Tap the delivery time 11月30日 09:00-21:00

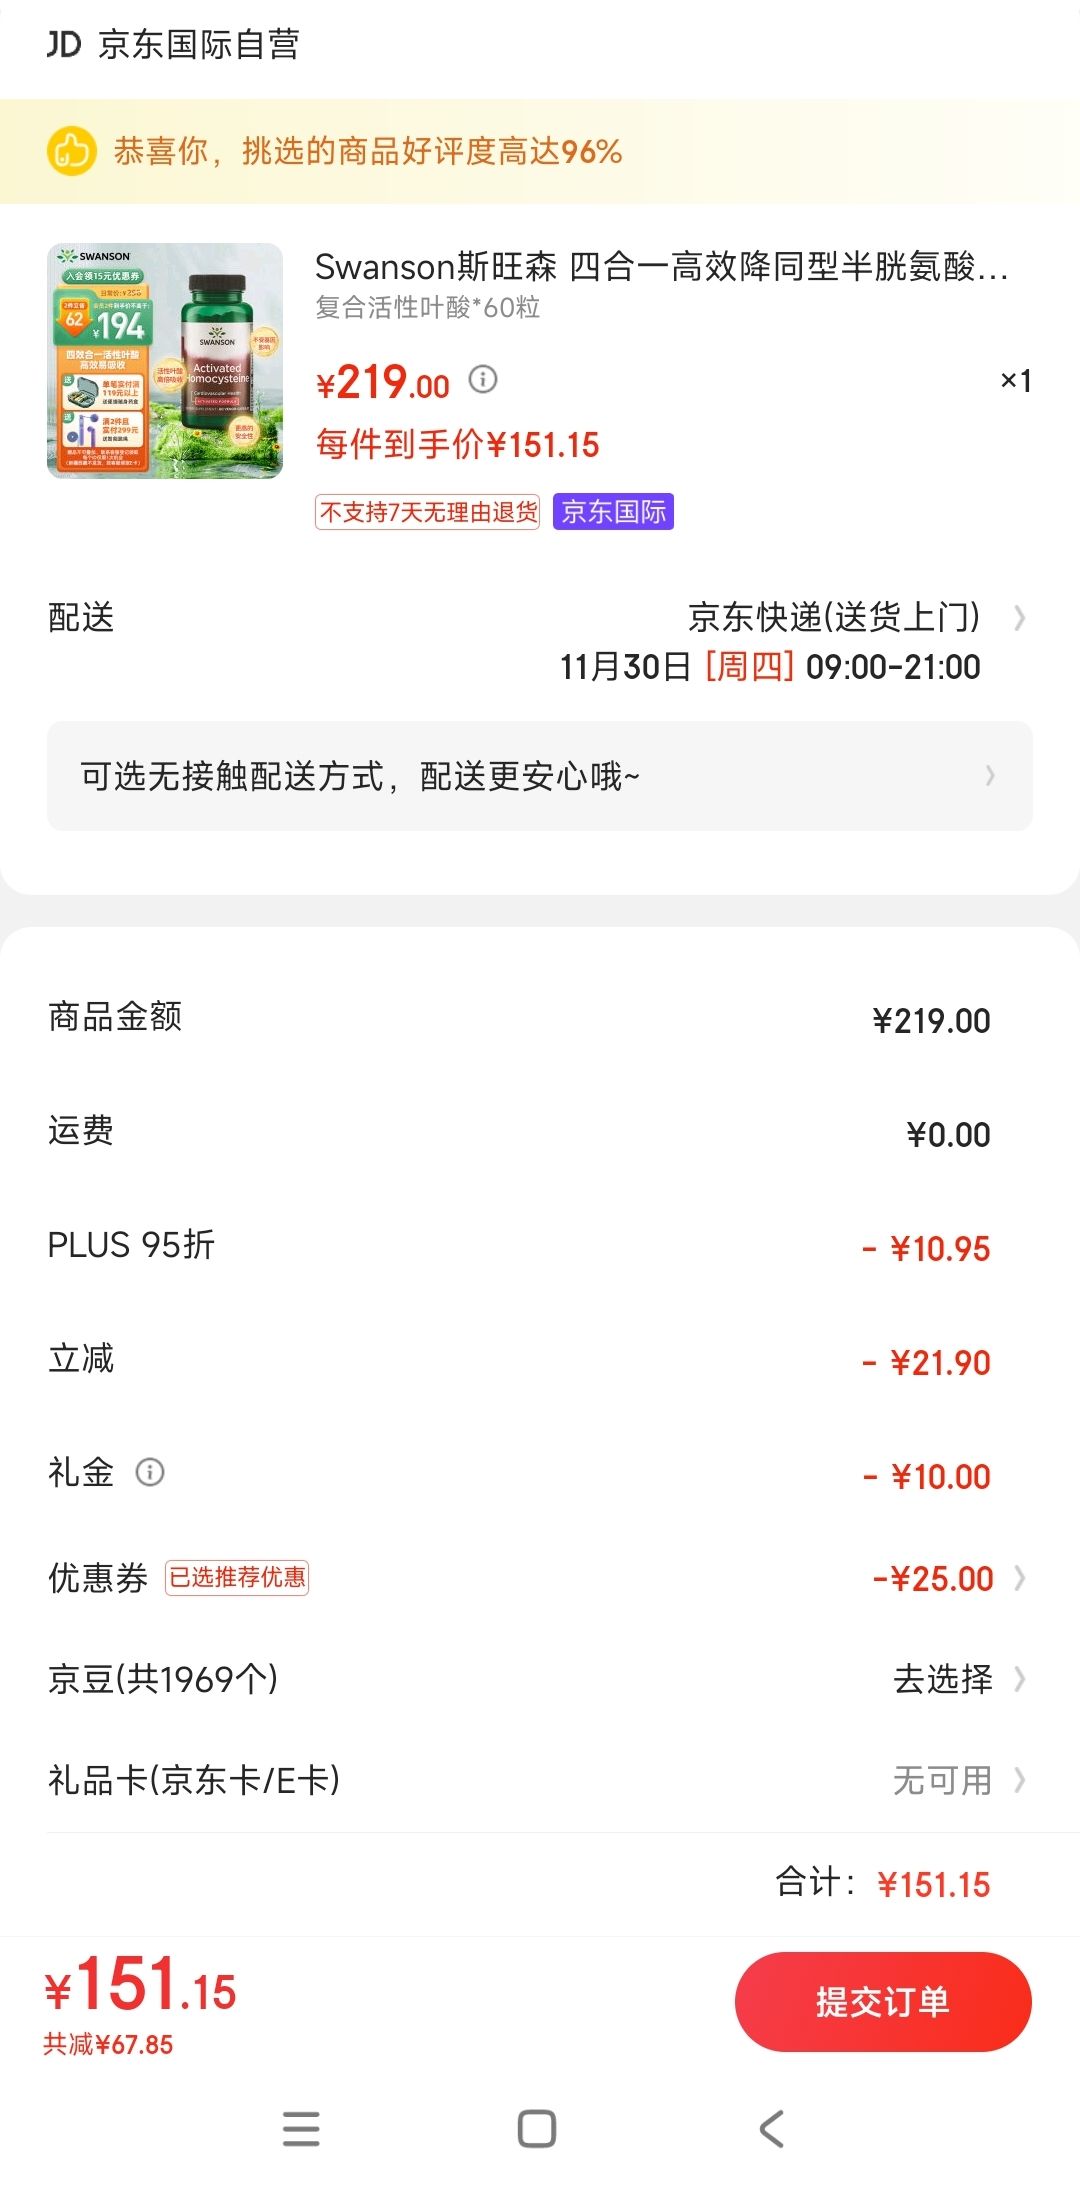(x=770, y=666)
